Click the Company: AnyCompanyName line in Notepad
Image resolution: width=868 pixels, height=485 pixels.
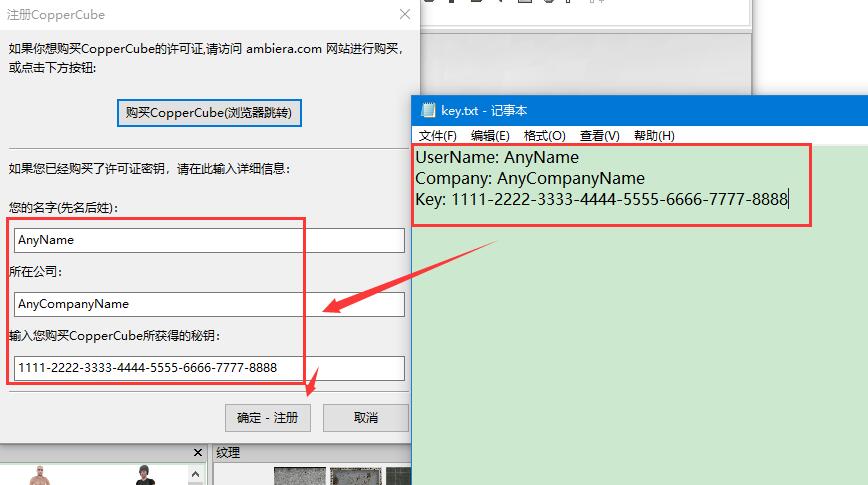pos(530,178)
